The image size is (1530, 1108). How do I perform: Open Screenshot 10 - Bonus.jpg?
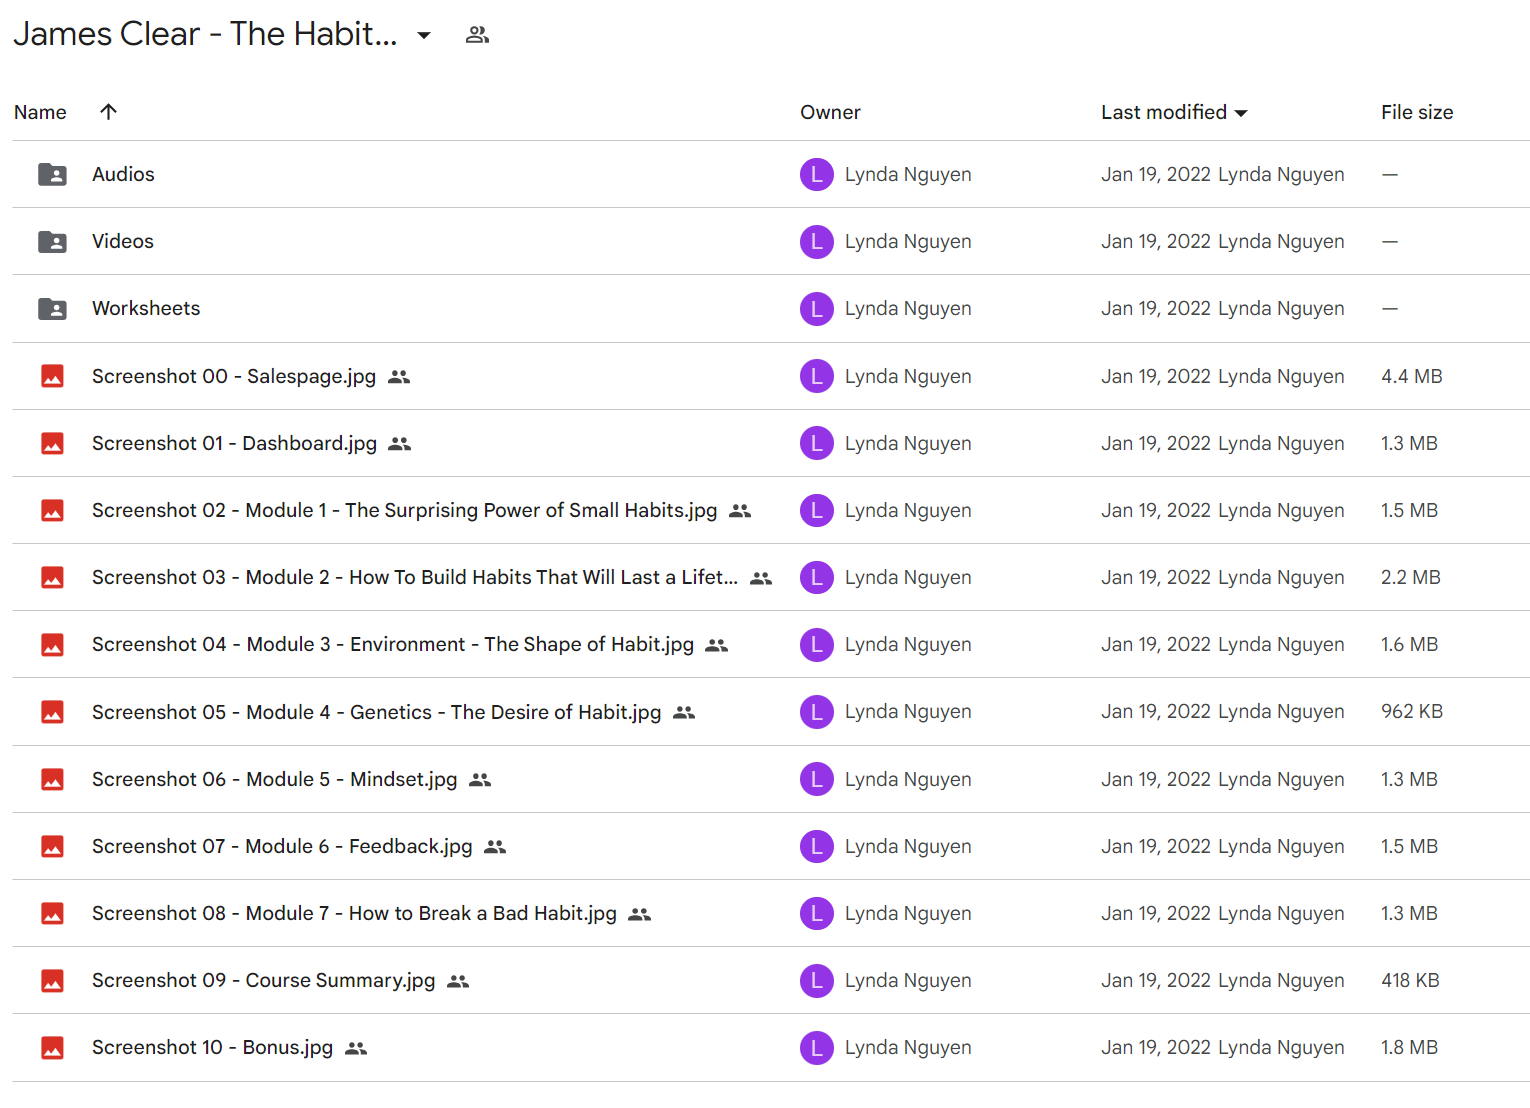coord(212,1047)
